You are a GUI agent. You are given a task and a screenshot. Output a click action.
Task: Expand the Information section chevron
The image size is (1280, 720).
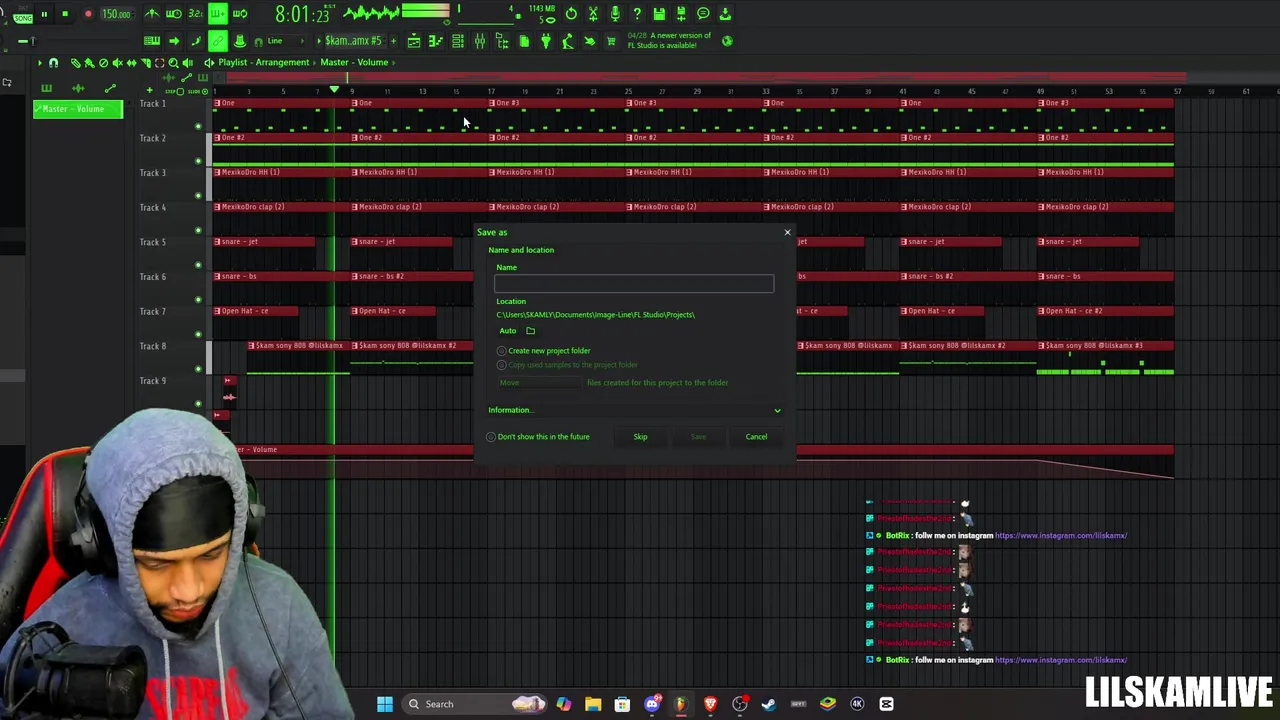[x=777, y=410]
